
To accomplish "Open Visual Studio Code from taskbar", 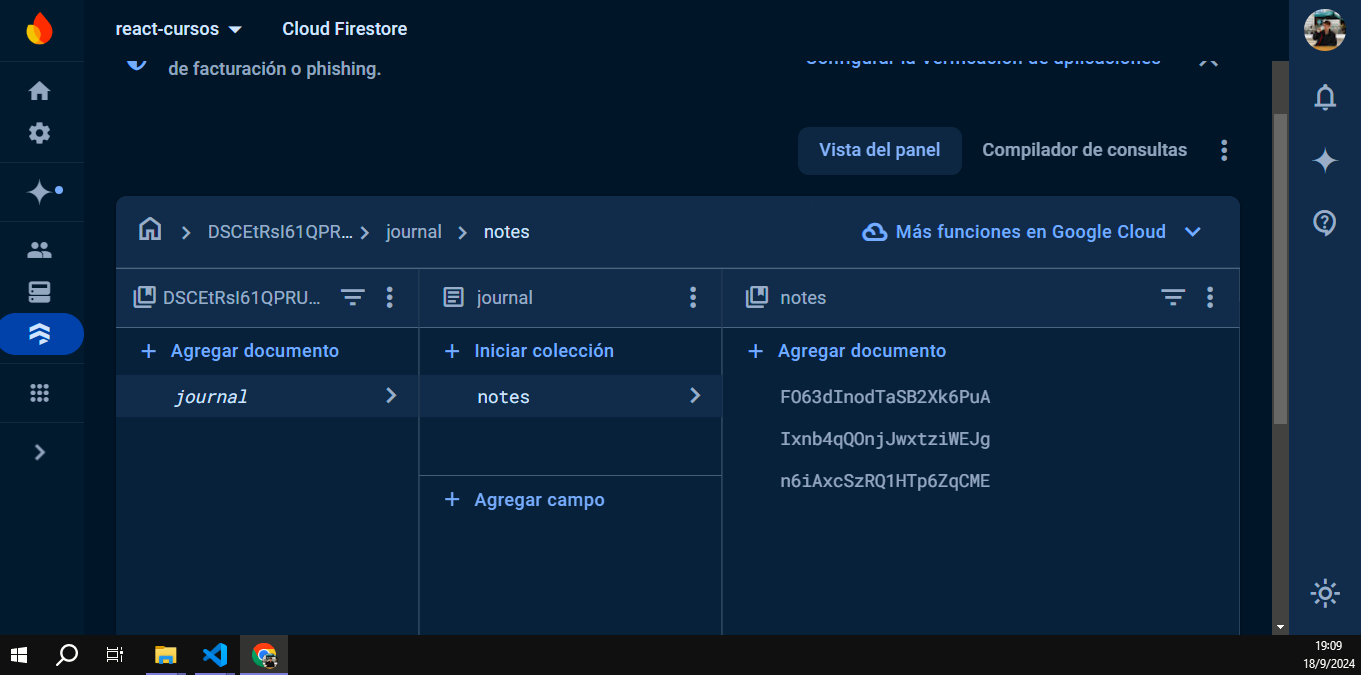I will 215,655.
